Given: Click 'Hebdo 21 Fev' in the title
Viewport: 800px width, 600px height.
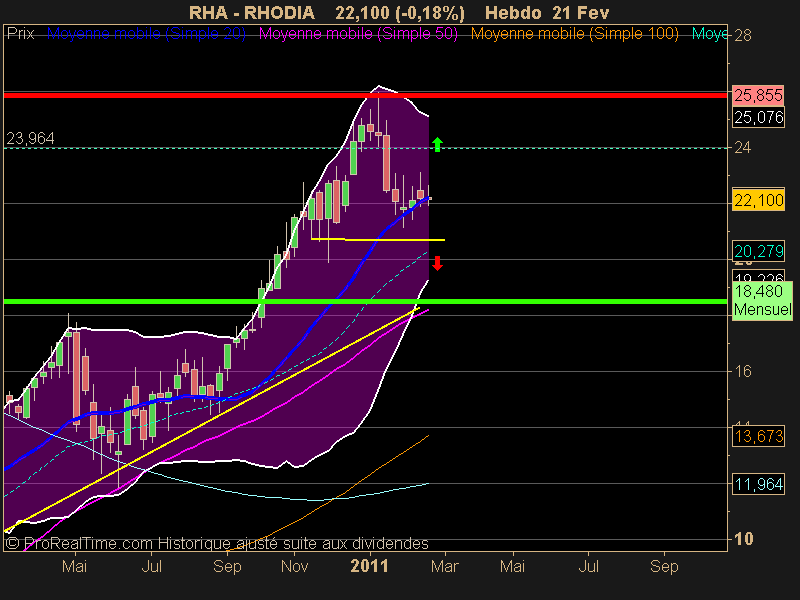Looking at the screenshot, I should pyautogui.click(x=547, y=13).
